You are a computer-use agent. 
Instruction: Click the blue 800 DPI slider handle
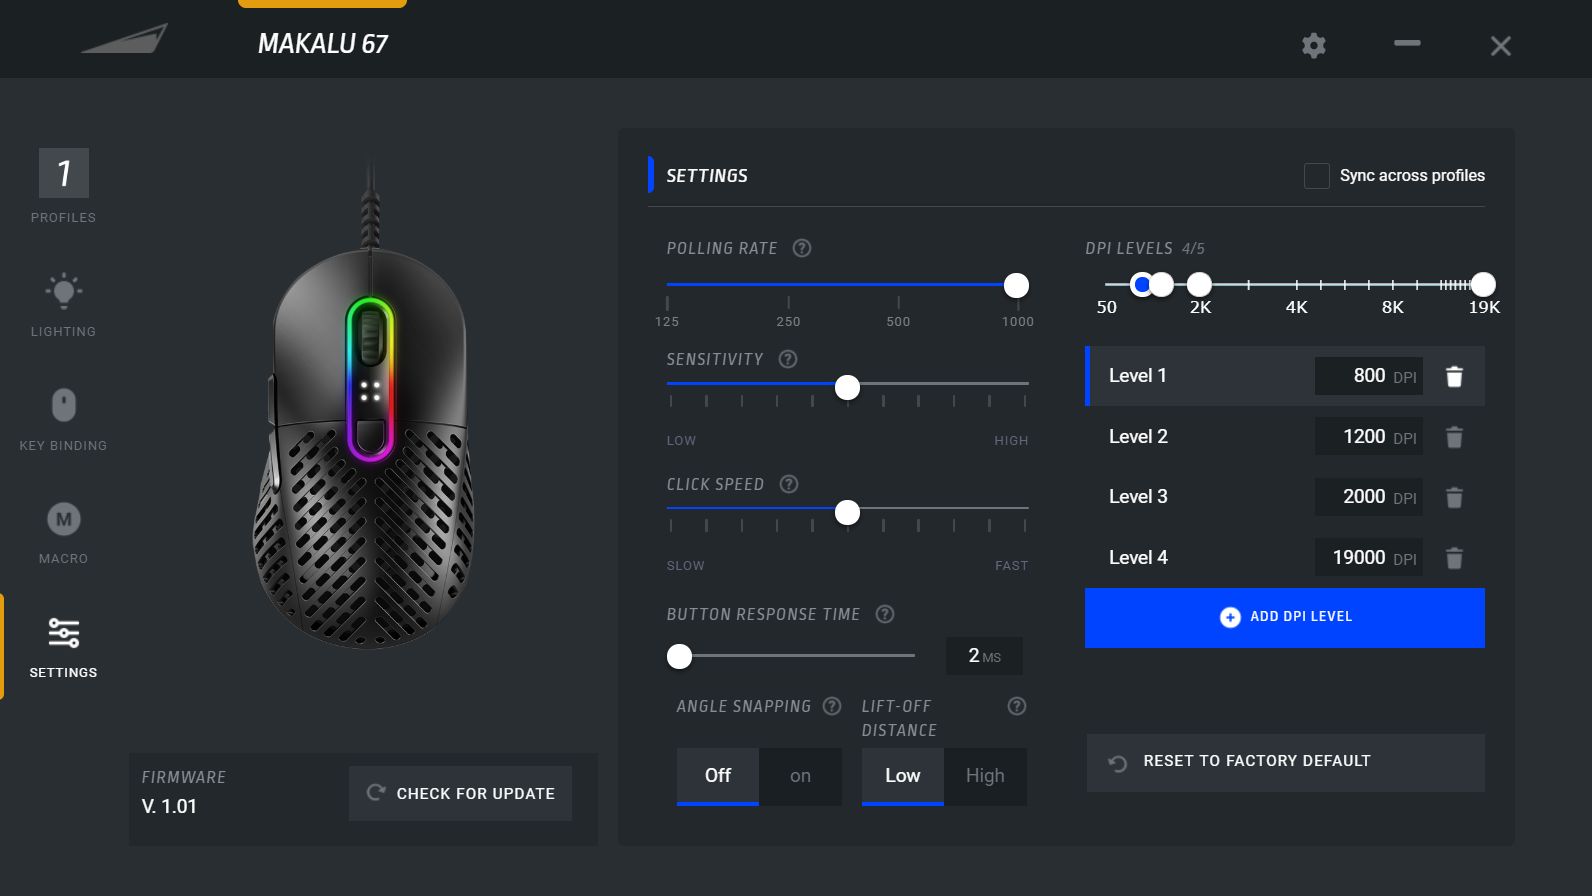click(1142, 285)
